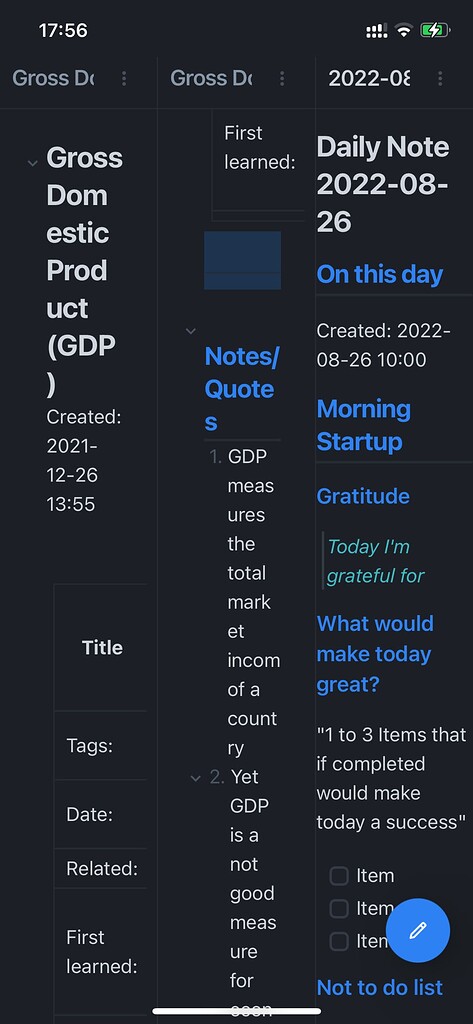Collapse the Gross Domestic Product heading chevron
The width and height of the screenshot is (473, 1024).
[33, 162]
